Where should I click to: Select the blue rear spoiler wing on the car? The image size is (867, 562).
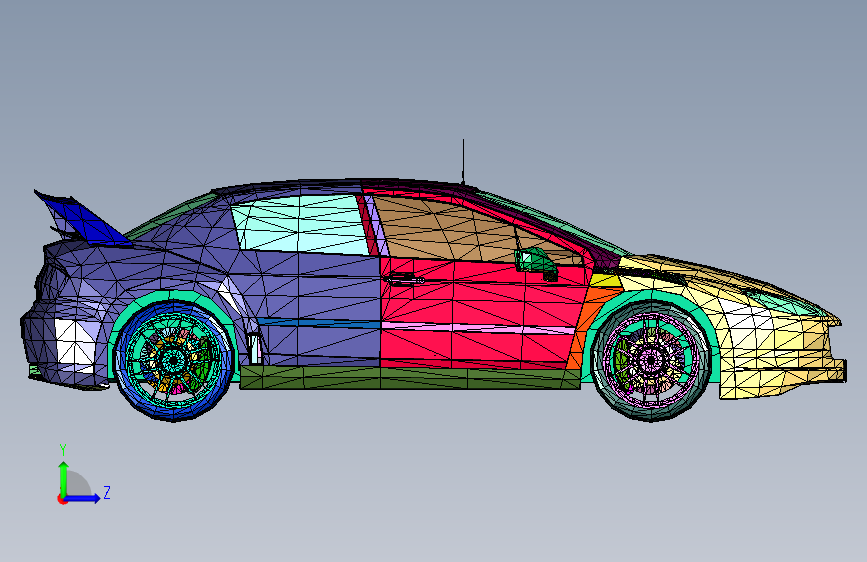click(88, 220)
